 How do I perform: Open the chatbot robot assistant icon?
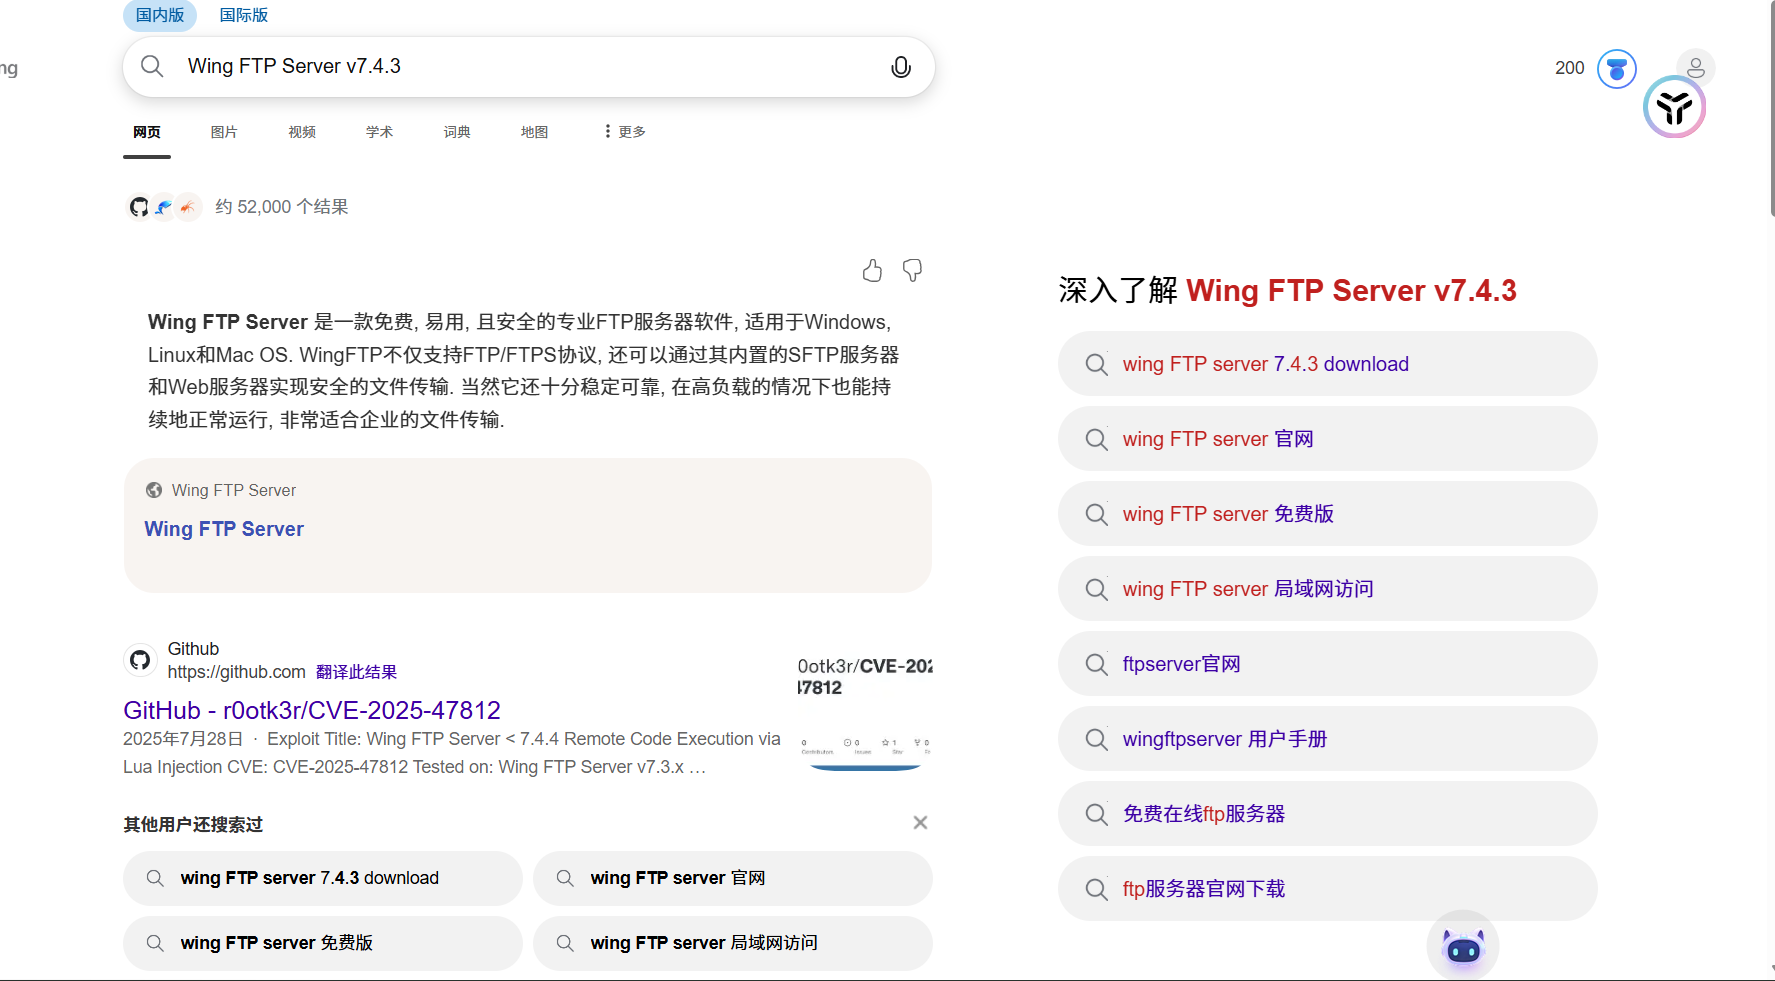[1462, 947]
